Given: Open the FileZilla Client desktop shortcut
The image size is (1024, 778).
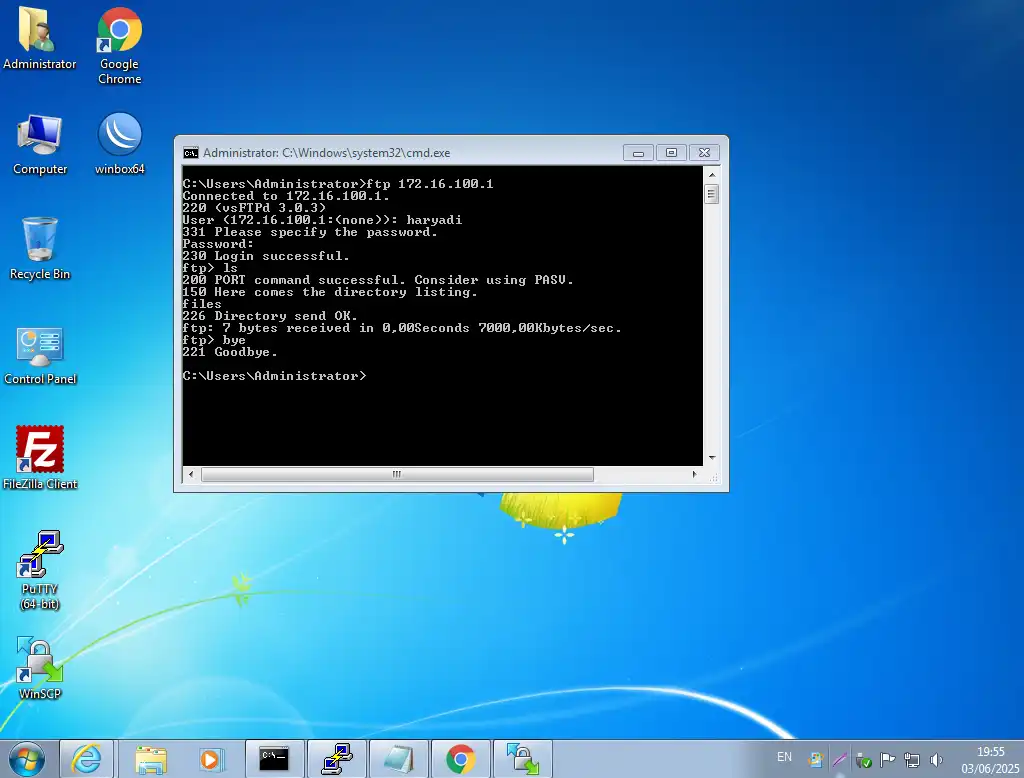Looking at the screenshot, I should [40, 451].
